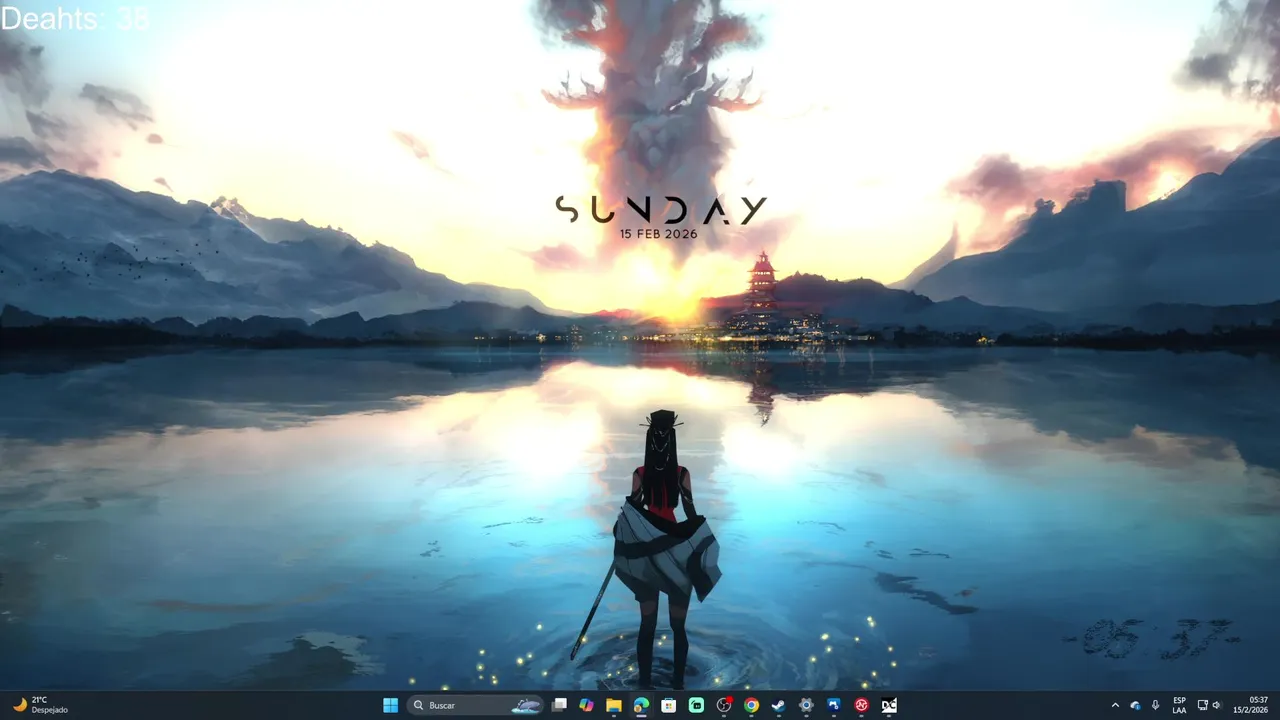This screenshot has width=1280, height=720.
Task: Open Google Chrome from the taskbar
Action: tap(751, 705)
